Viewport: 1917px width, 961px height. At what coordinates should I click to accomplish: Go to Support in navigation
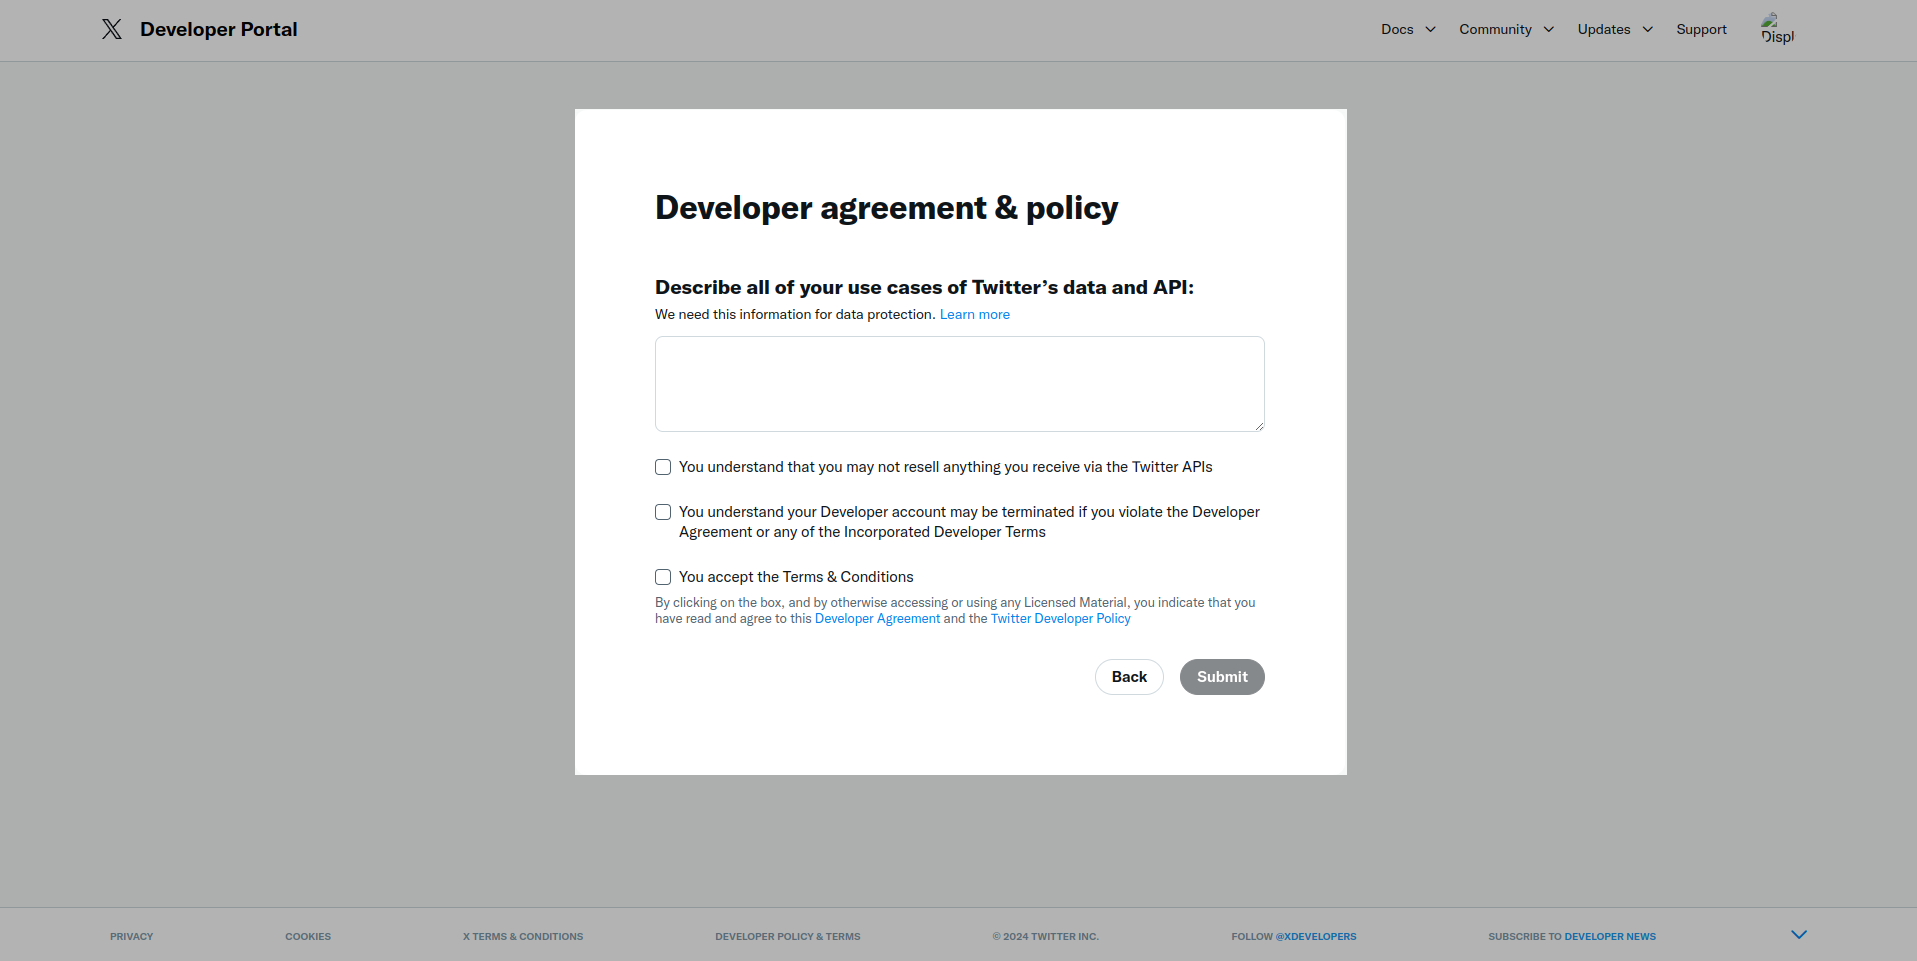point(1701,29)
